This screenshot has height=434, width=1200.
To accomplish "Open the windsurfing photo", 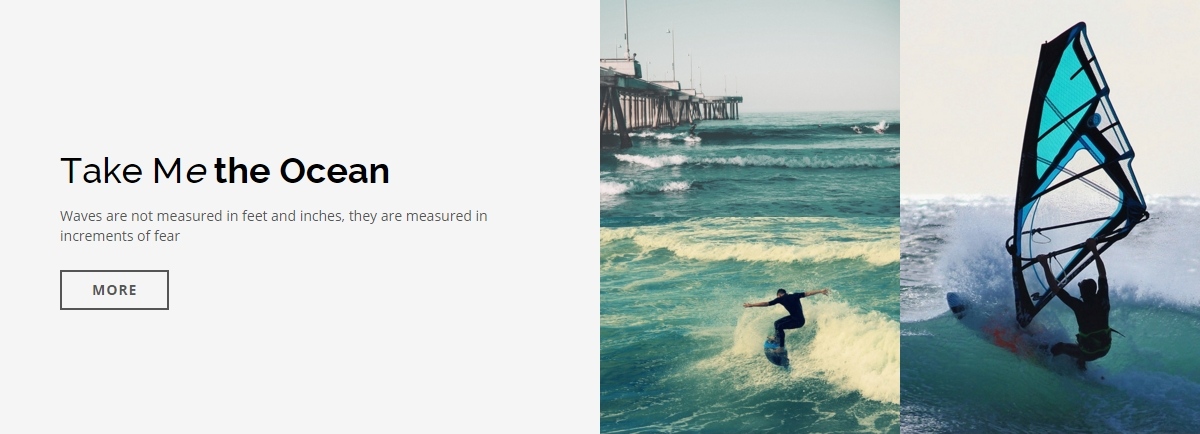I will (x=1050, y=217).
